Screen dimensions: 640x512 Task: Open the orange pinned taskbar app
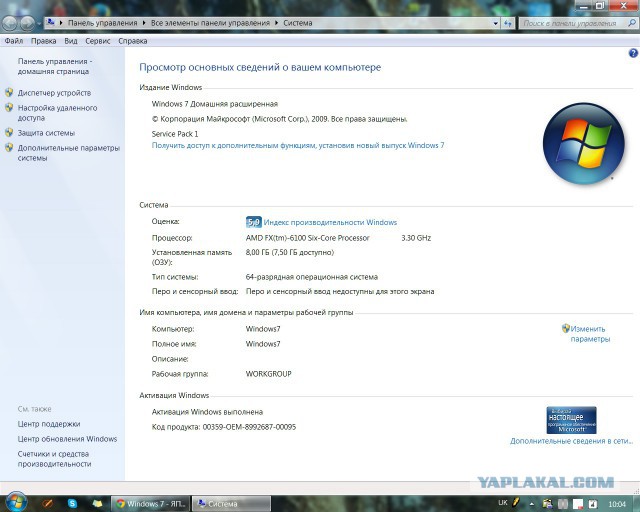(x=47, y=503)
